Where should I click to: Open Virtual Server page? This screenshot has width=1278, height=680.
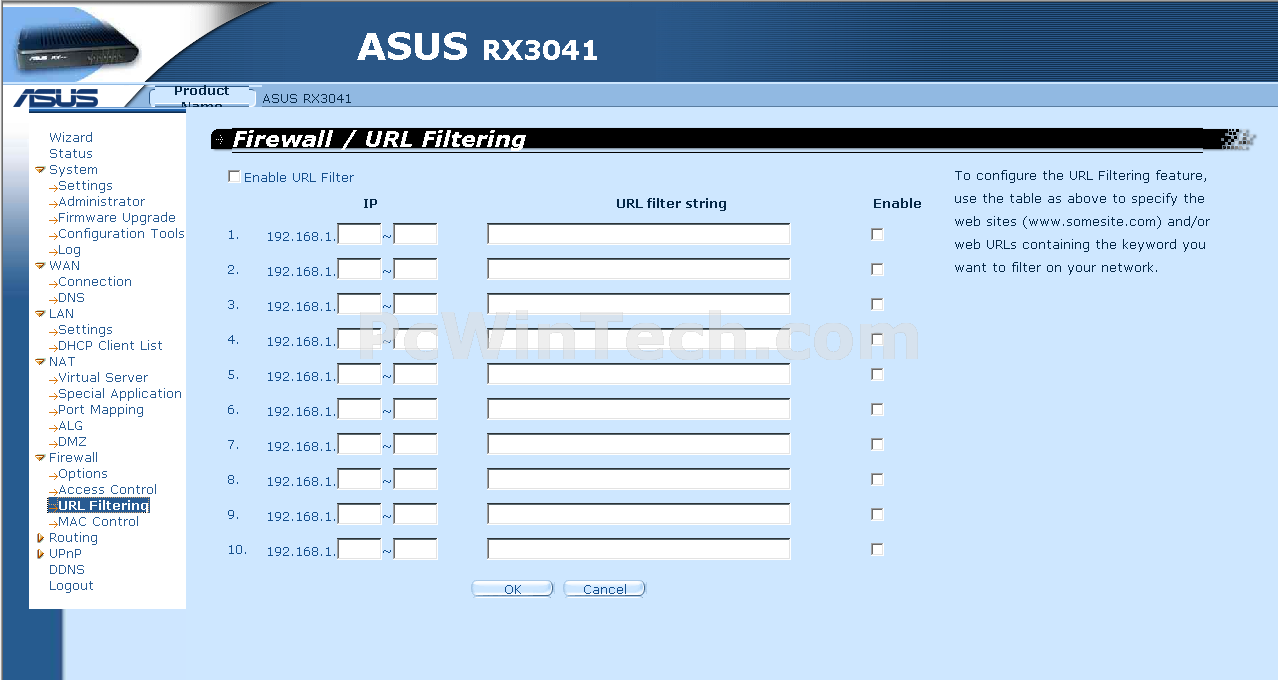pyautogui.click(x=103, y=378)
